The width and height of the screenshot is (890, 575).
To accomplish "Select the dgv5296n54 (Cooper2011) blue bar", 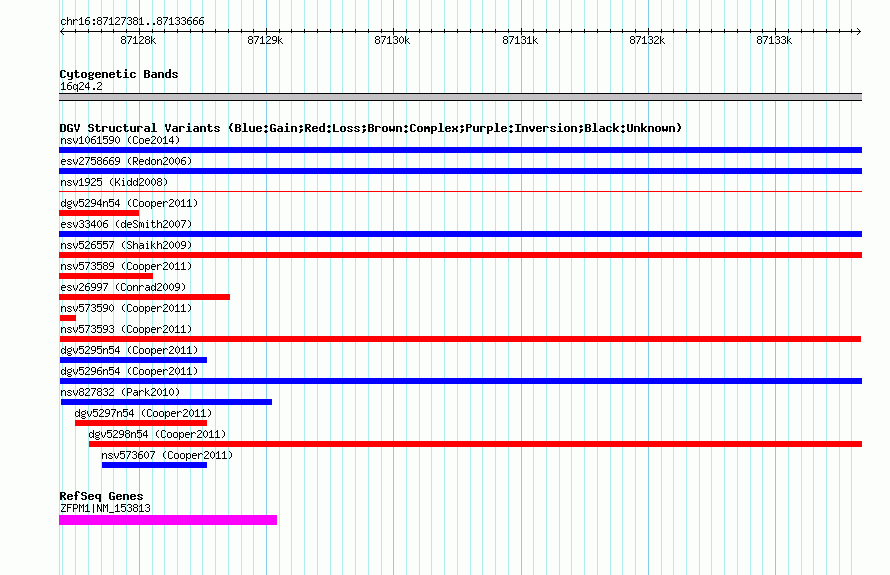I will pos(460,381).
